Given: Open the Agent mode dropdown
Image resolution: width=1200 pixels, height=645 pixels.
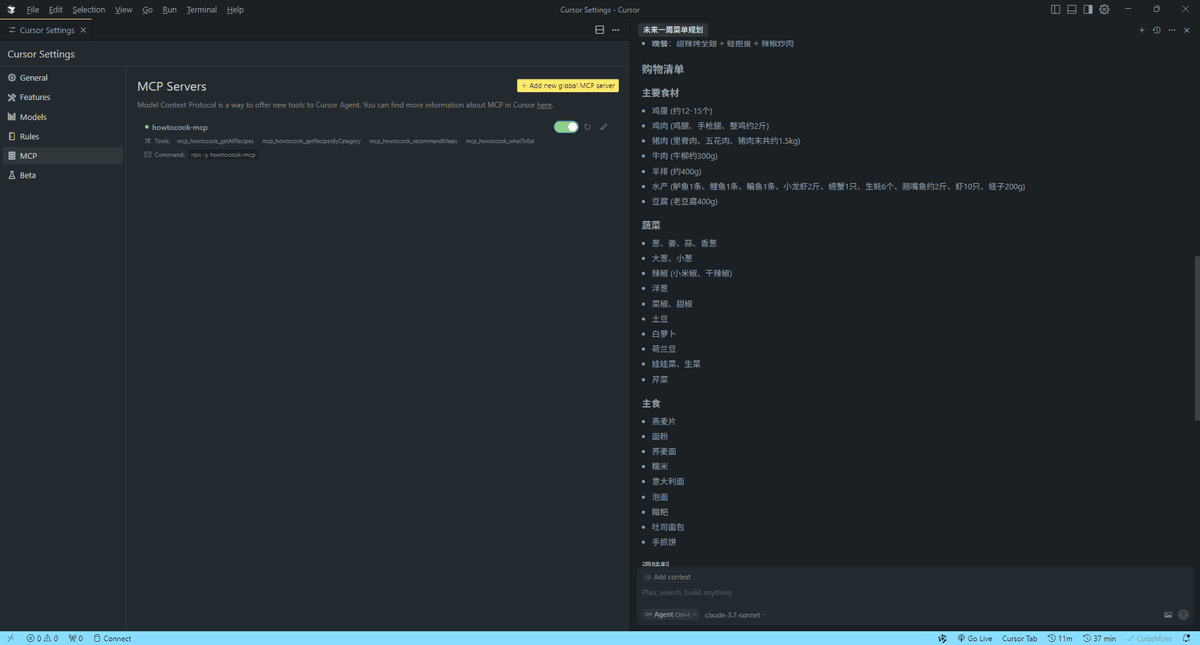Looking at the screenshot, I should (668, 615).
